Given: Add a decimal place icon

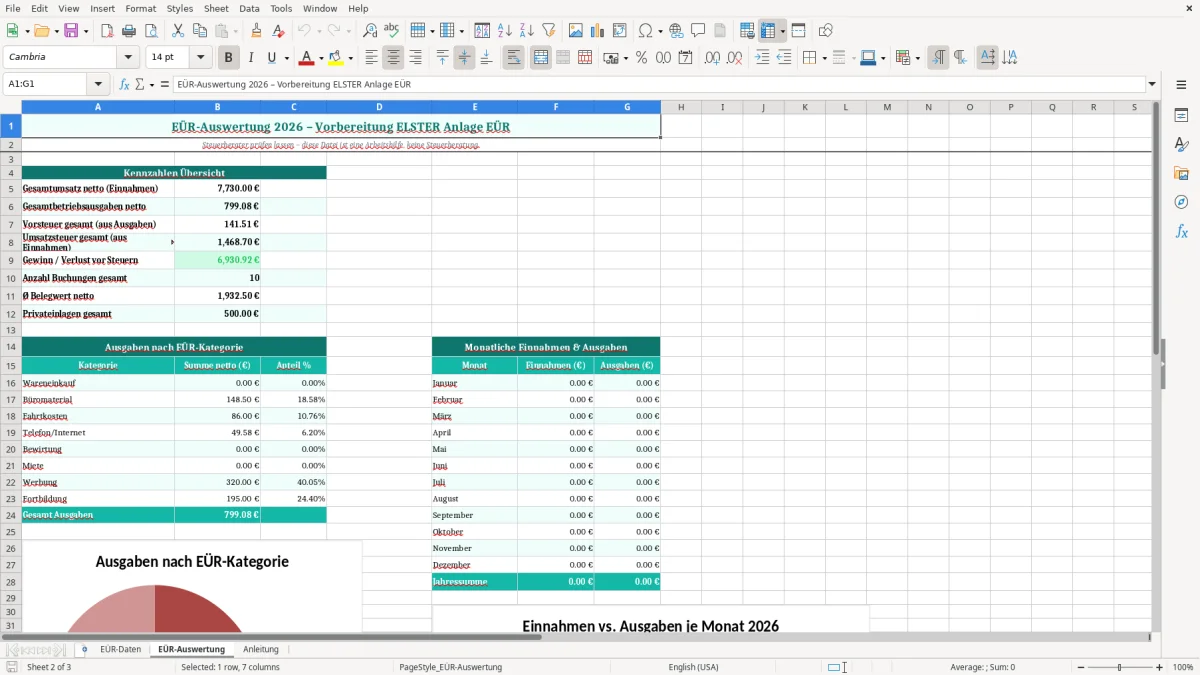Looking at the screenshot, I should pos(712,58).
